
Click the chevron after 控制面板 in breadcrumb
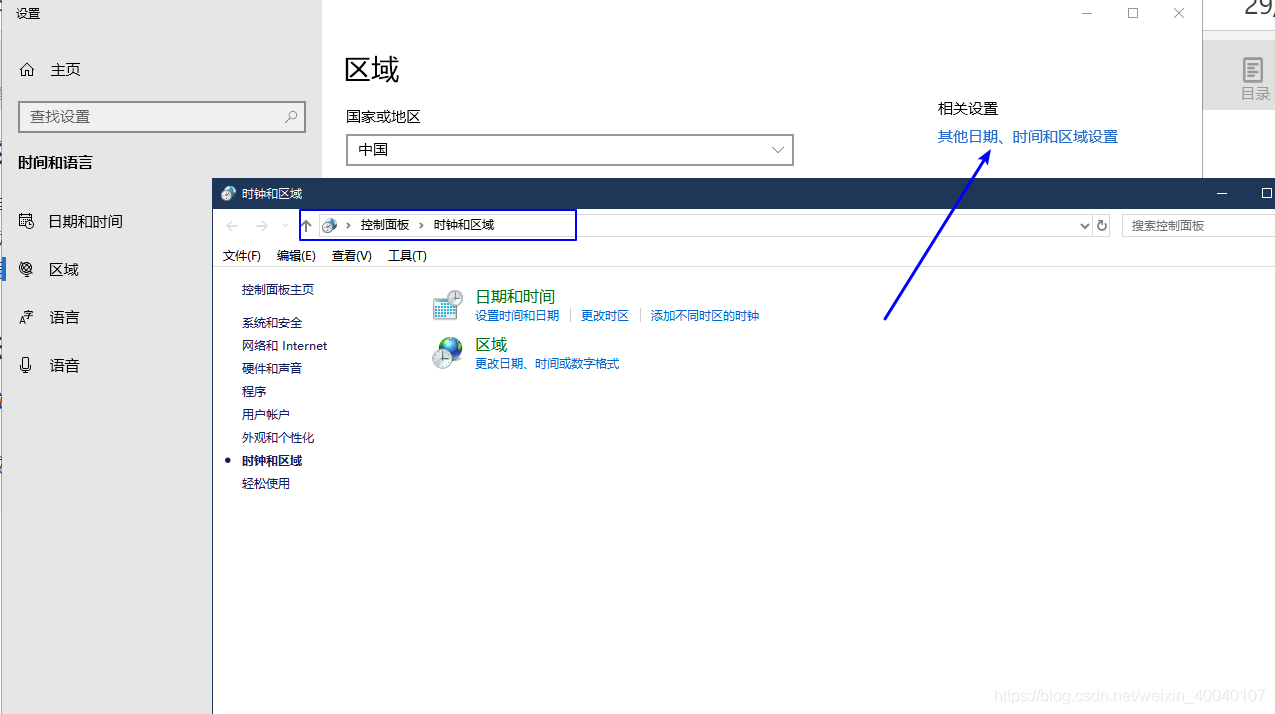pyautogui.click(x=418, y=225)
